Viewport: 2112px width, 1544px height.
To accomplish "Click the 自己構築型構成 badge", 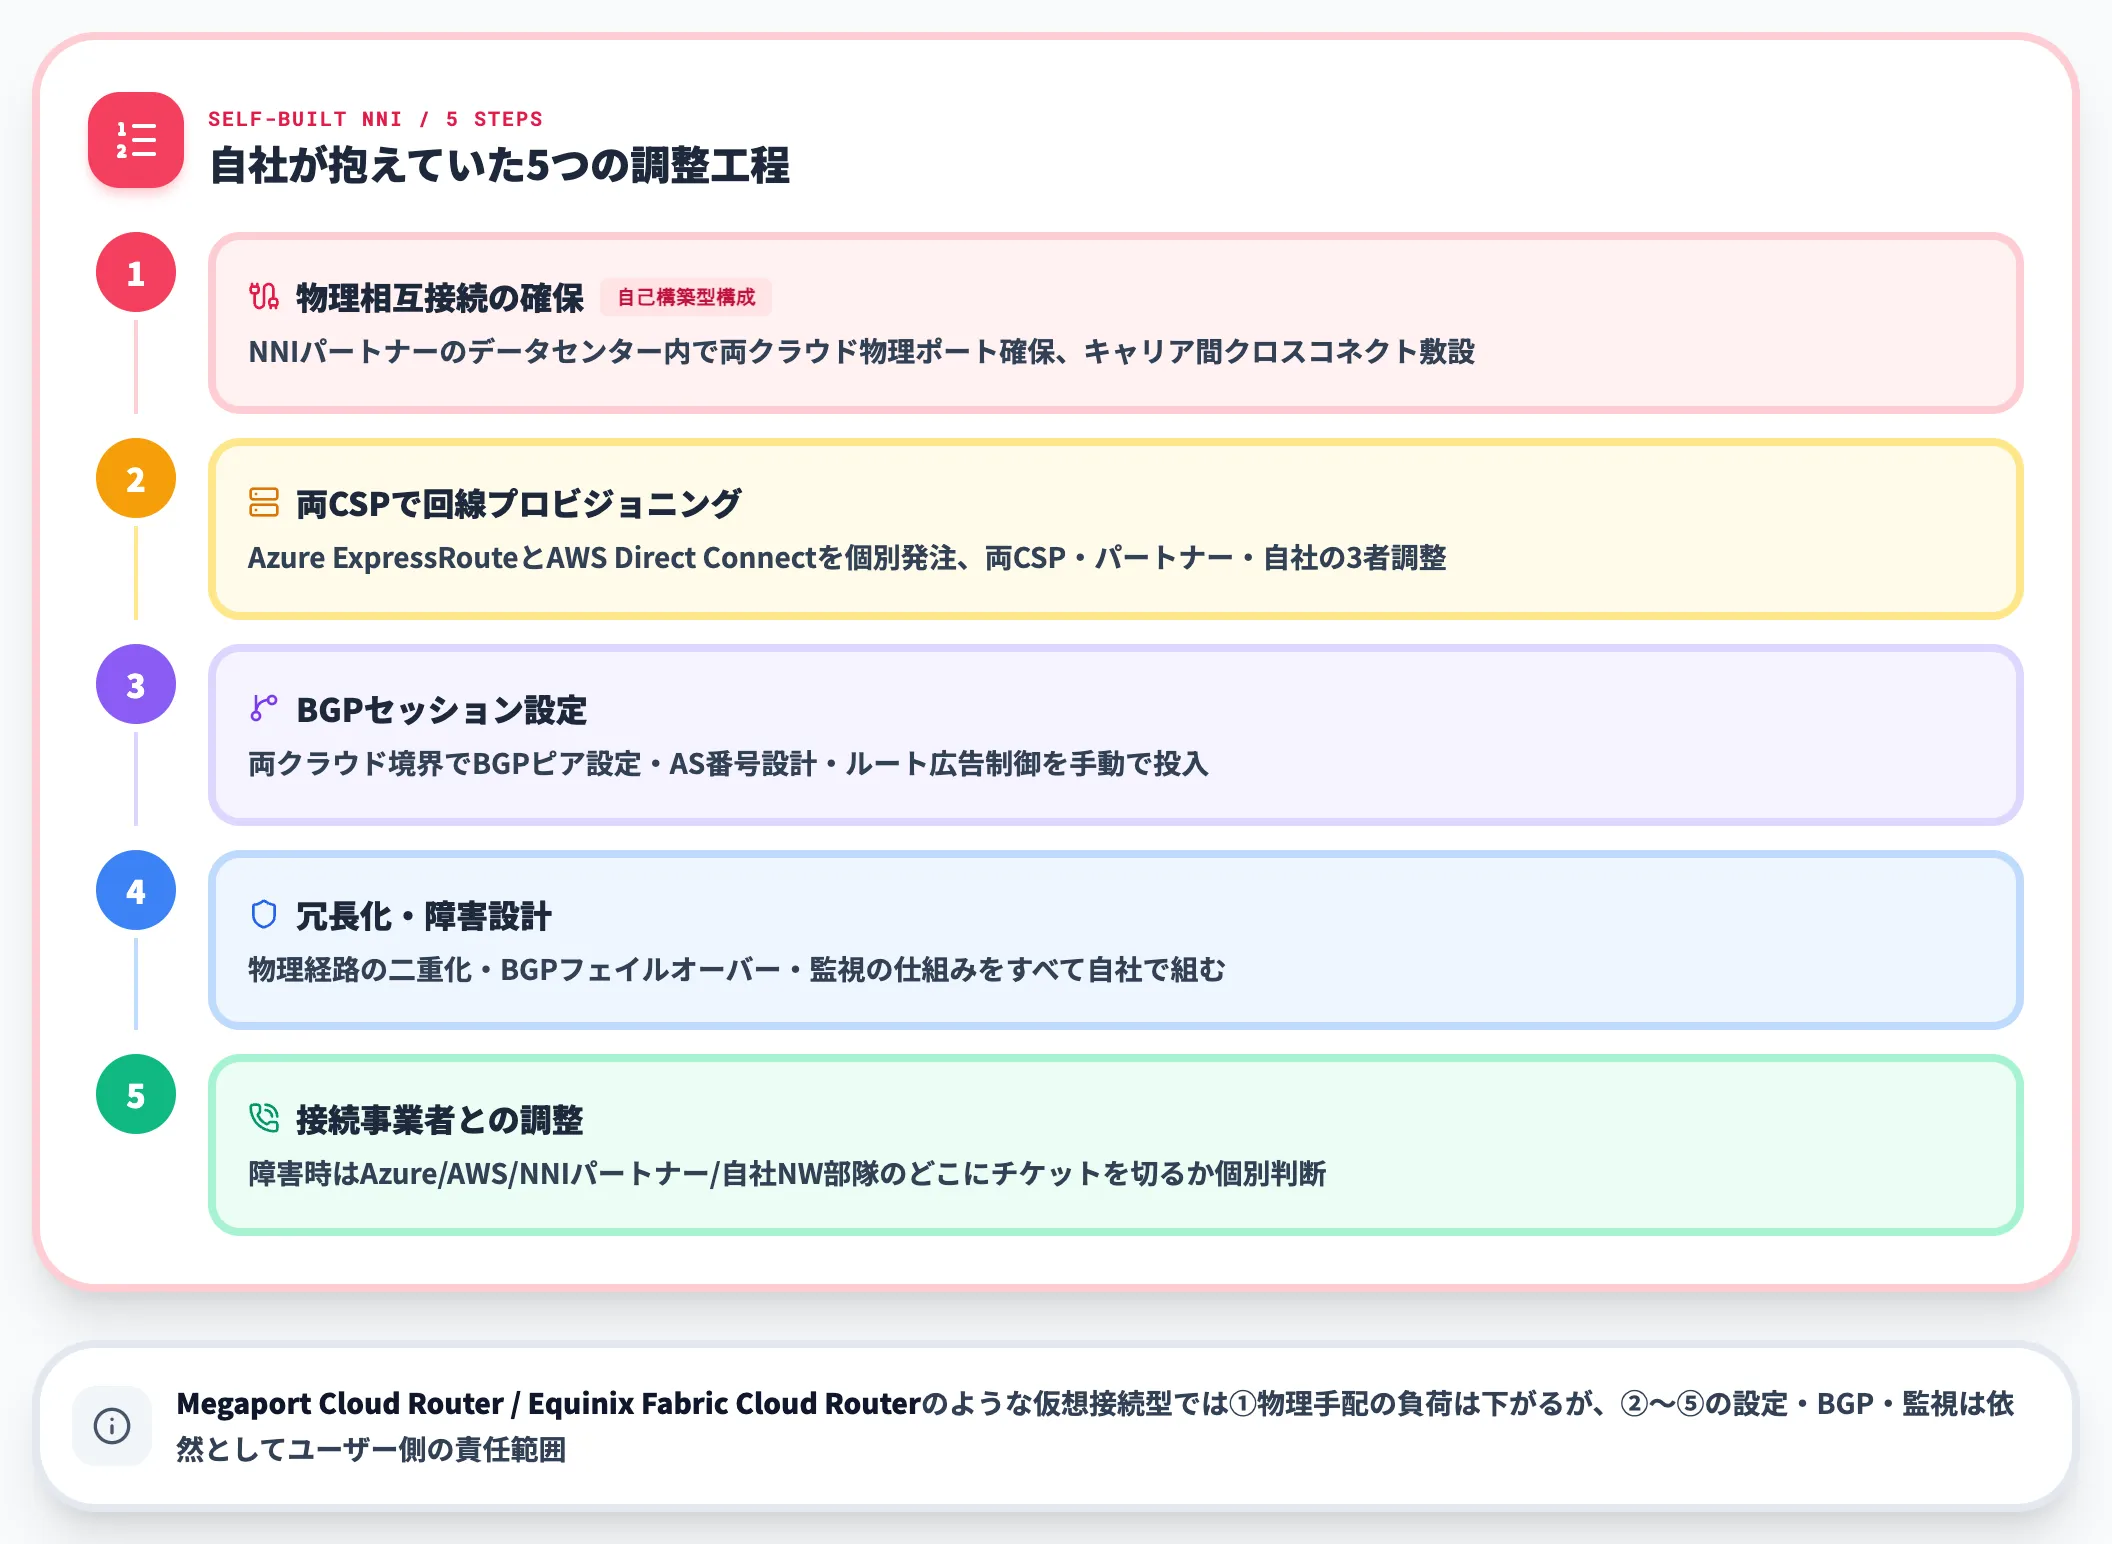I will click(686, 297).
